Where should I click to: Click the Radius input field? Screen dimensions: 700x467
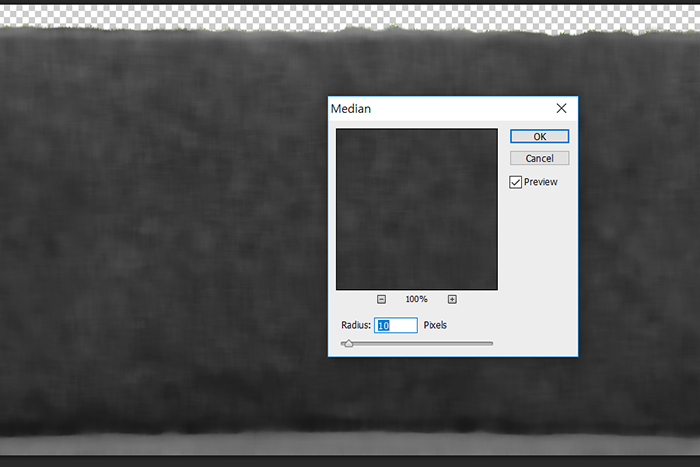coord(396,325)
